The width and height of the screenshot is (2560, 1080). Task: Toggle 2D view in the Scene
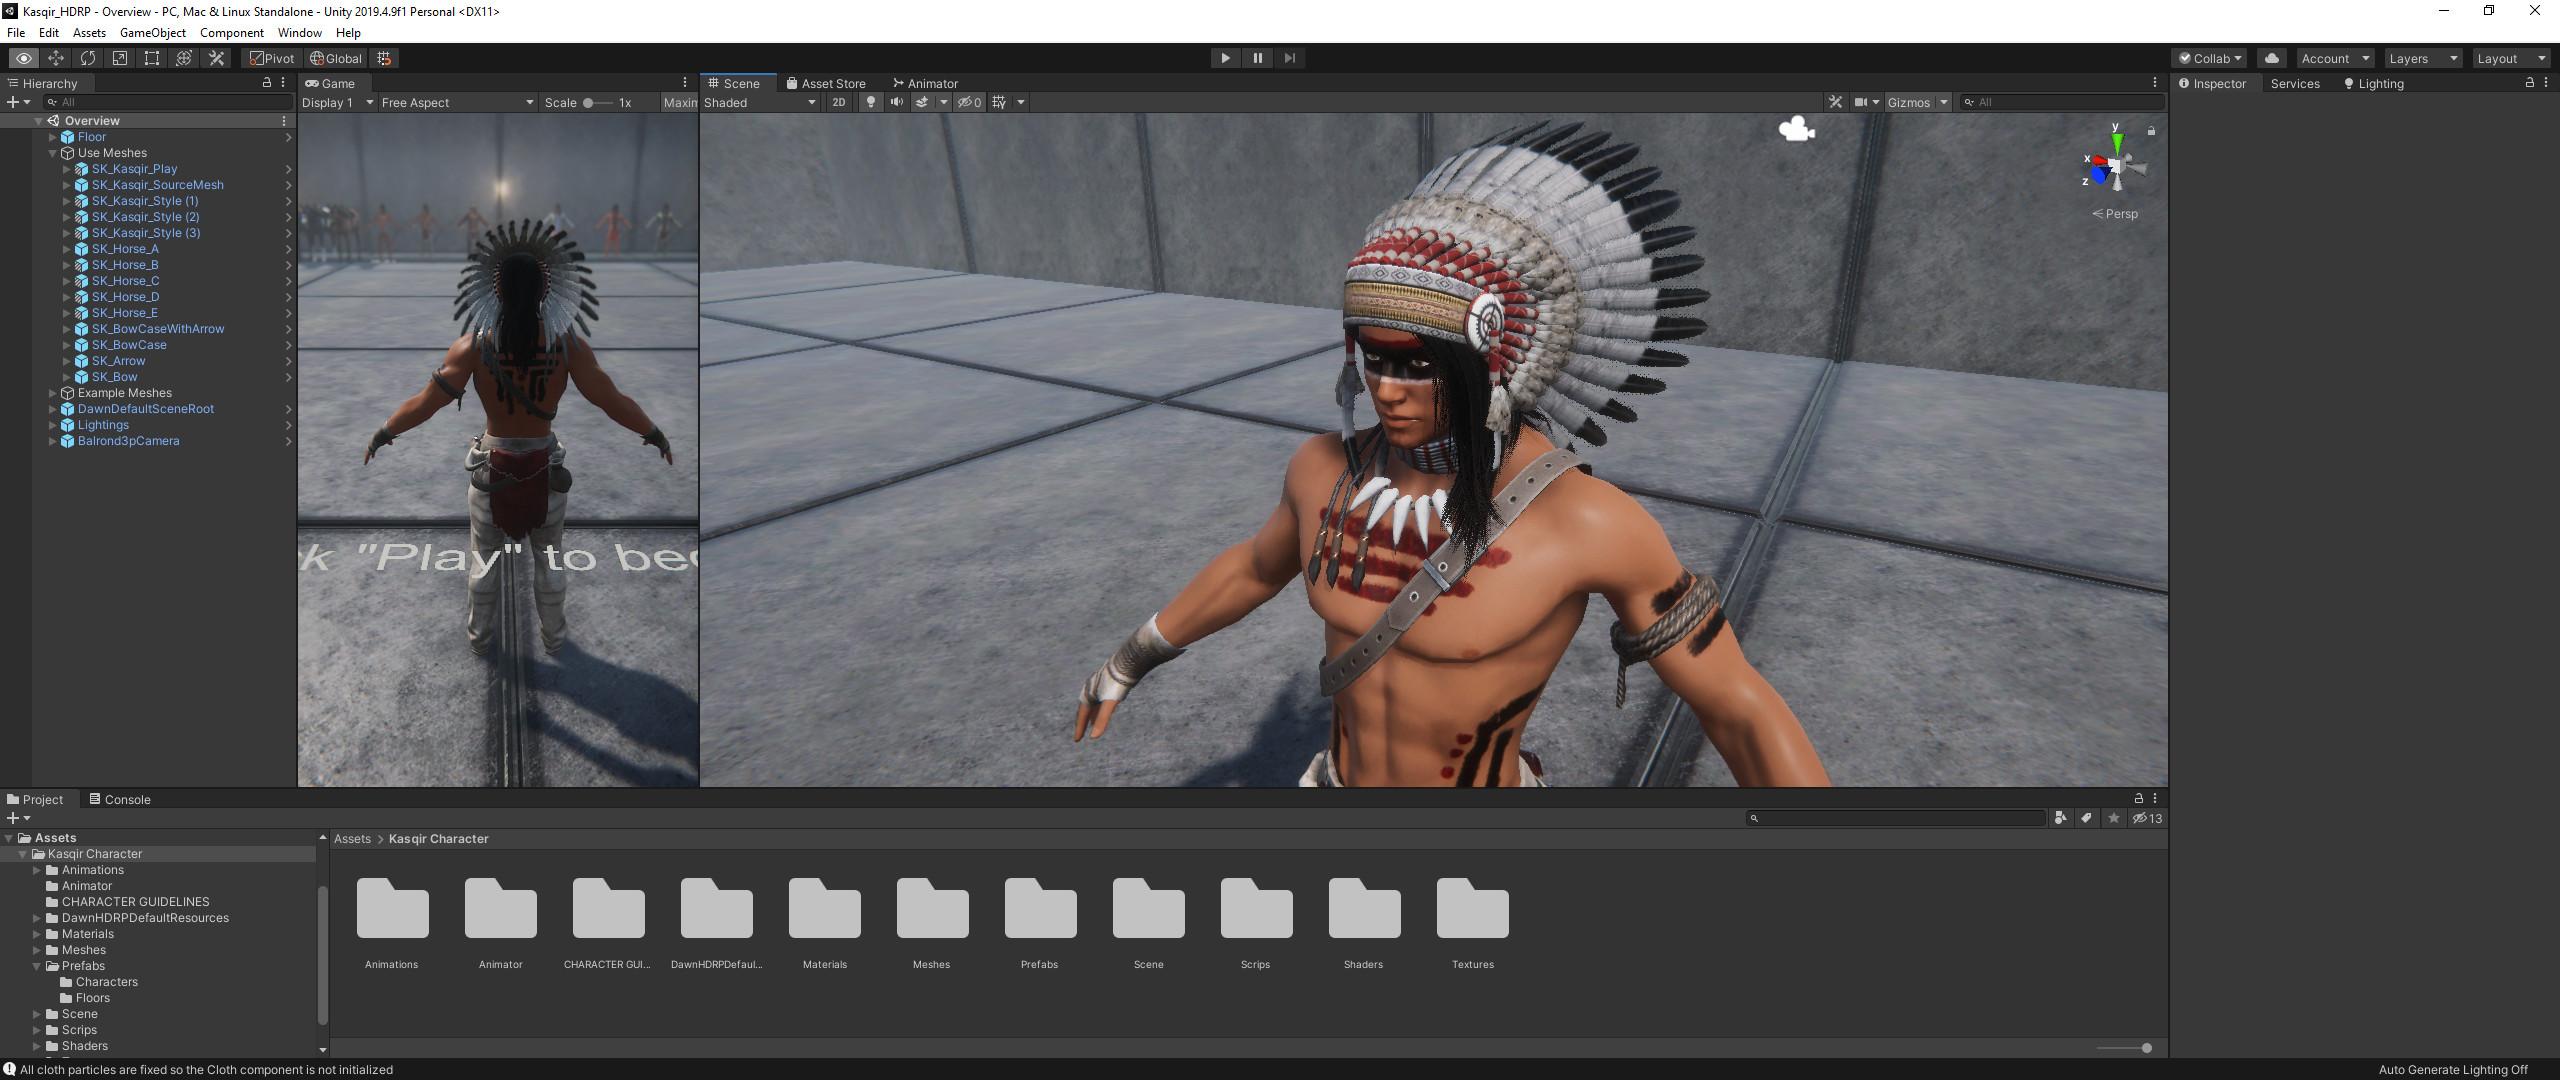click(839, 102)
